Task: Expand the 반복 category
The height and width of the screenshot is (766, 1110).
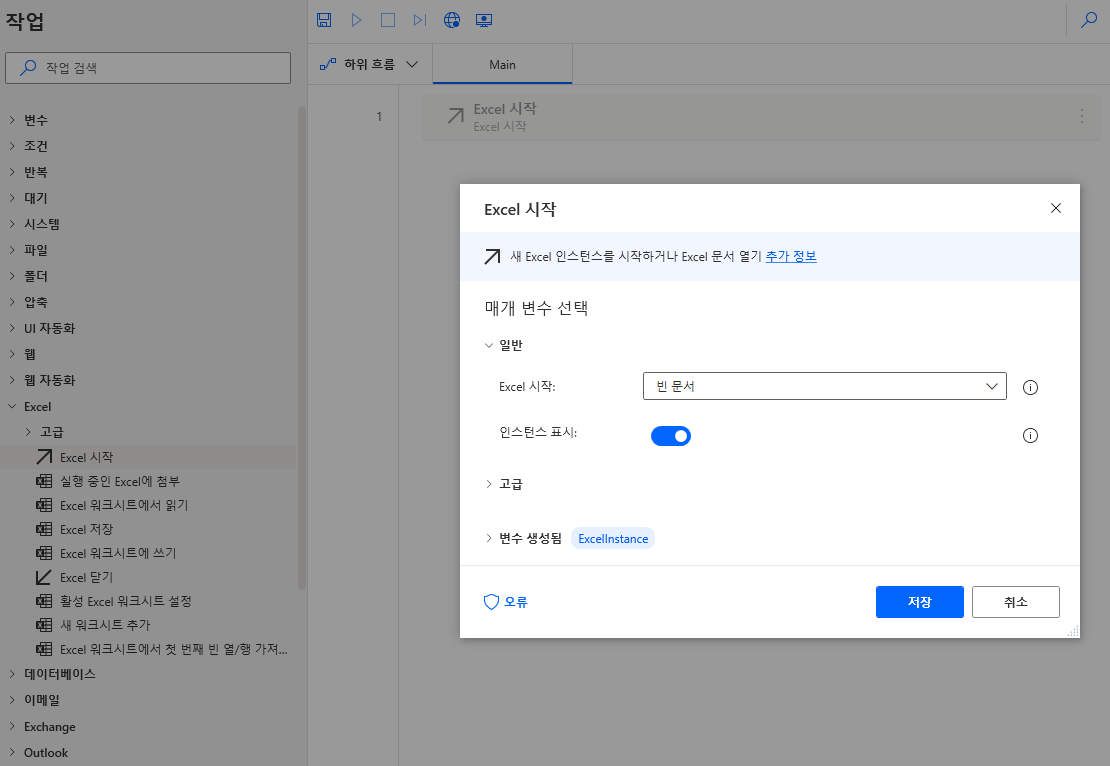Action: point(12,172)
